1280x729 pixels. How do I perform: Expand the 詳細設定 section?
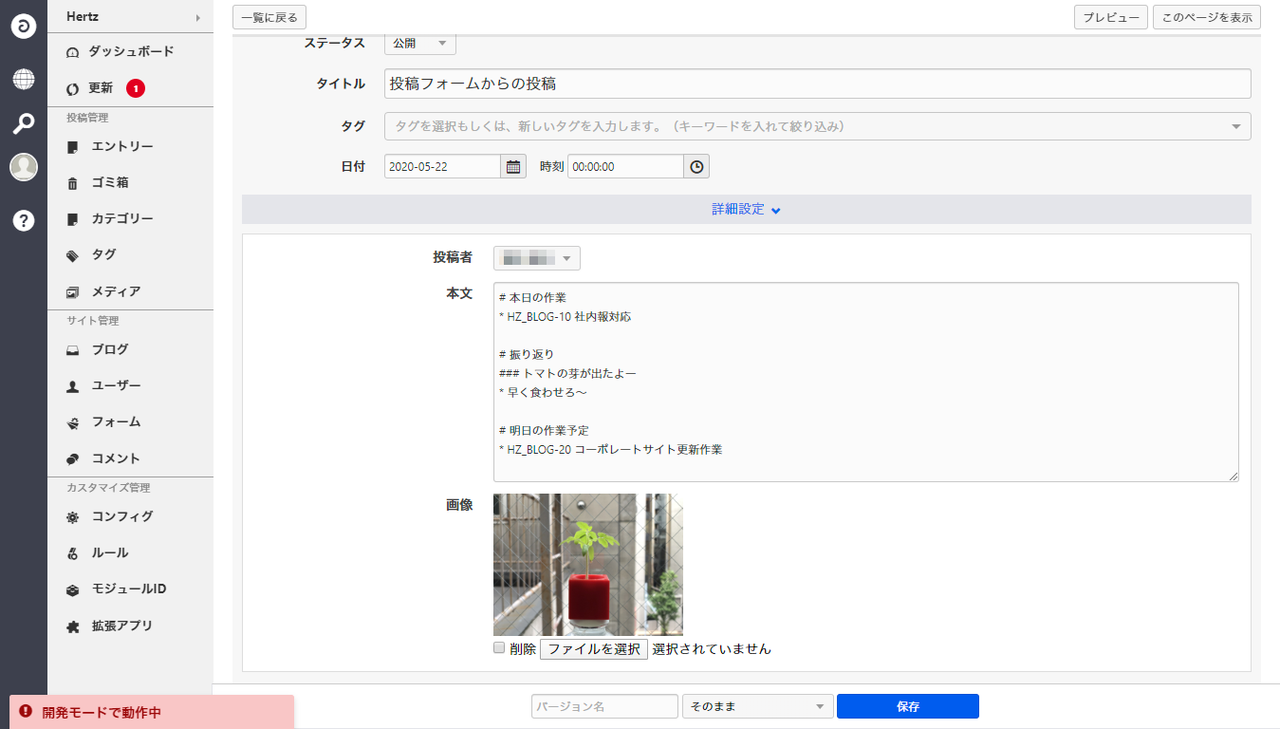point(746,209)
